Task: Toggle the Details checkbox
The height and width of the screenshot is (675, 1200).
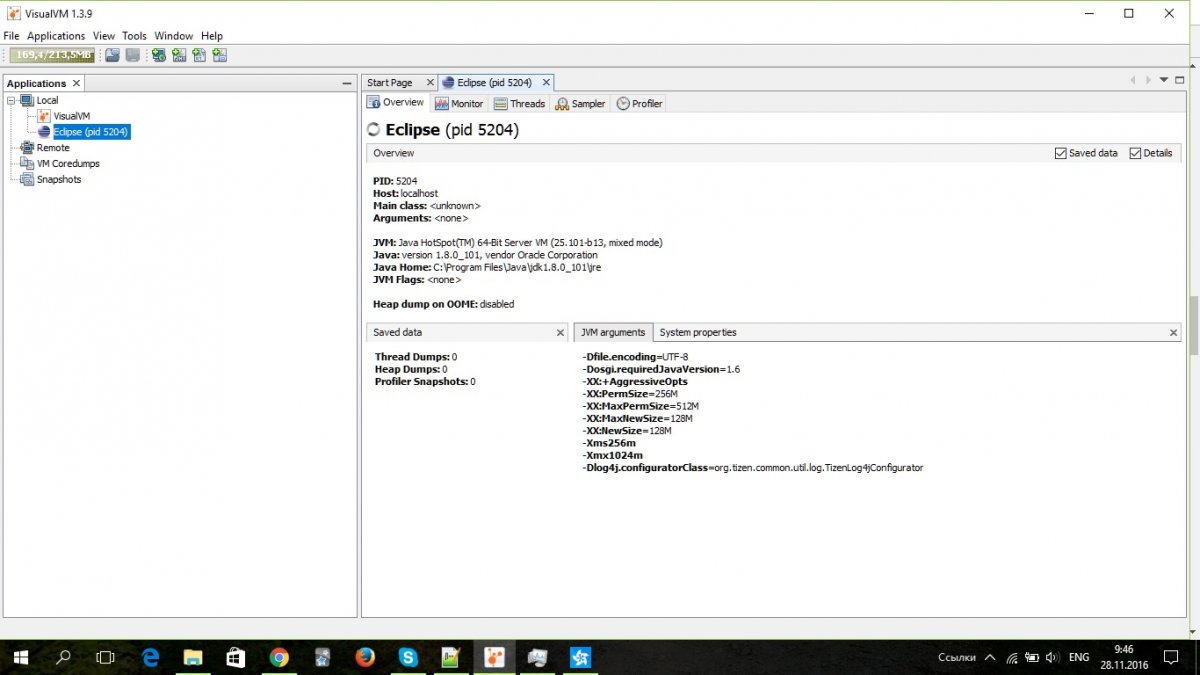Action: click(x=1135, y=153)
